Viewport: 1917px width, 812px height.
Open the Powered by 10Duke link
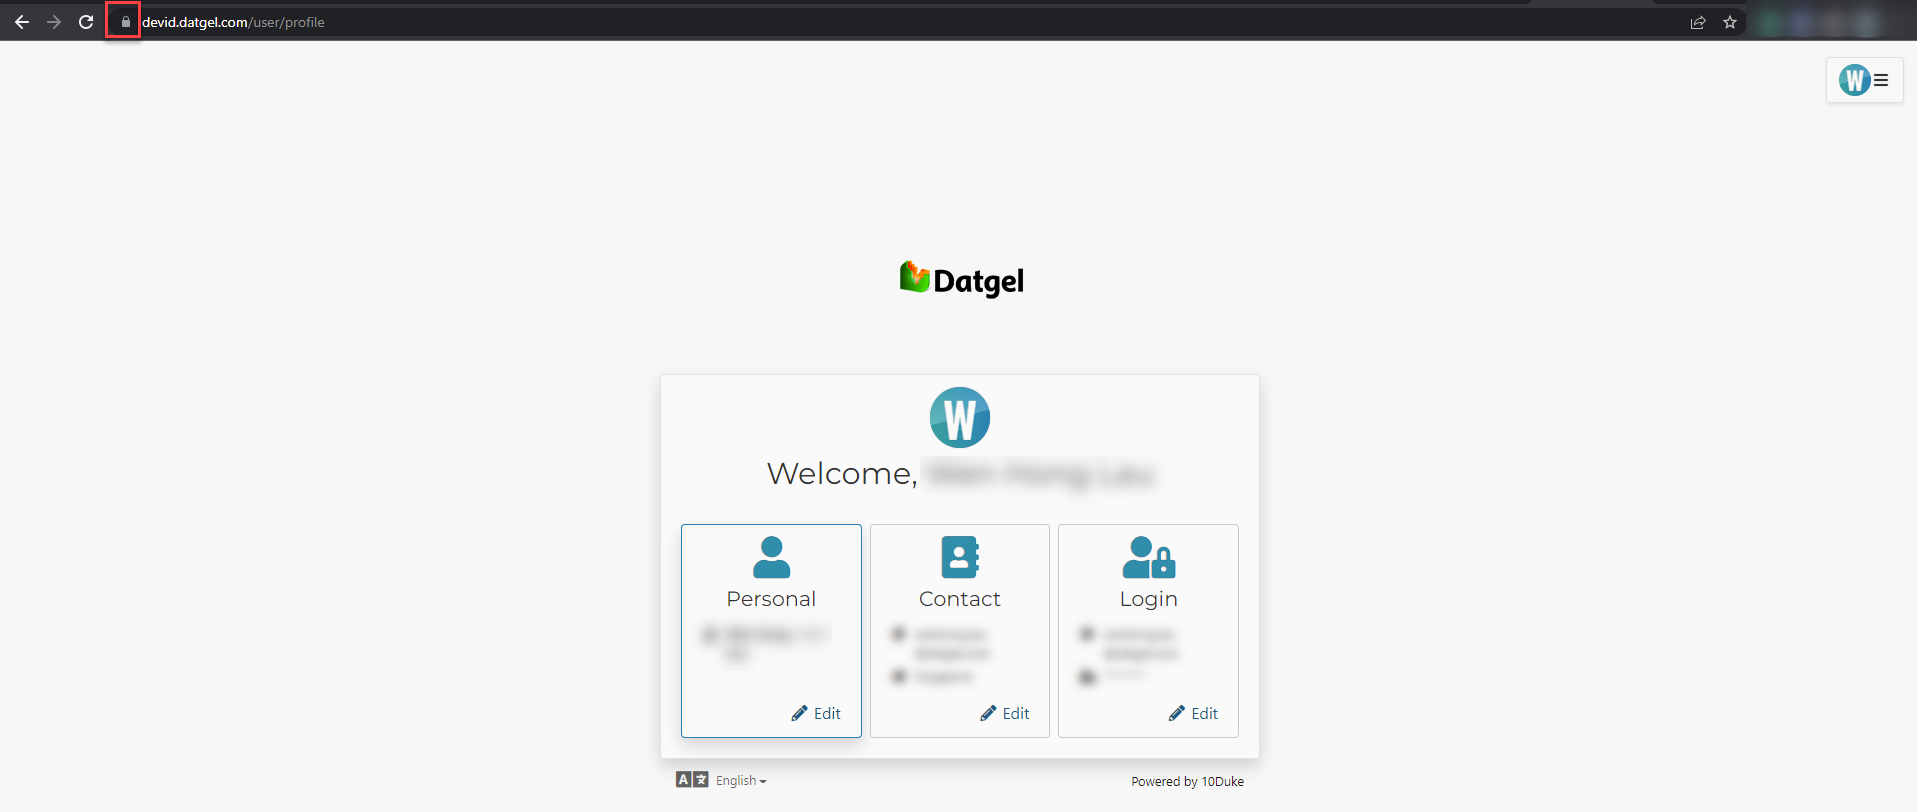click(x=1187, y=782)
